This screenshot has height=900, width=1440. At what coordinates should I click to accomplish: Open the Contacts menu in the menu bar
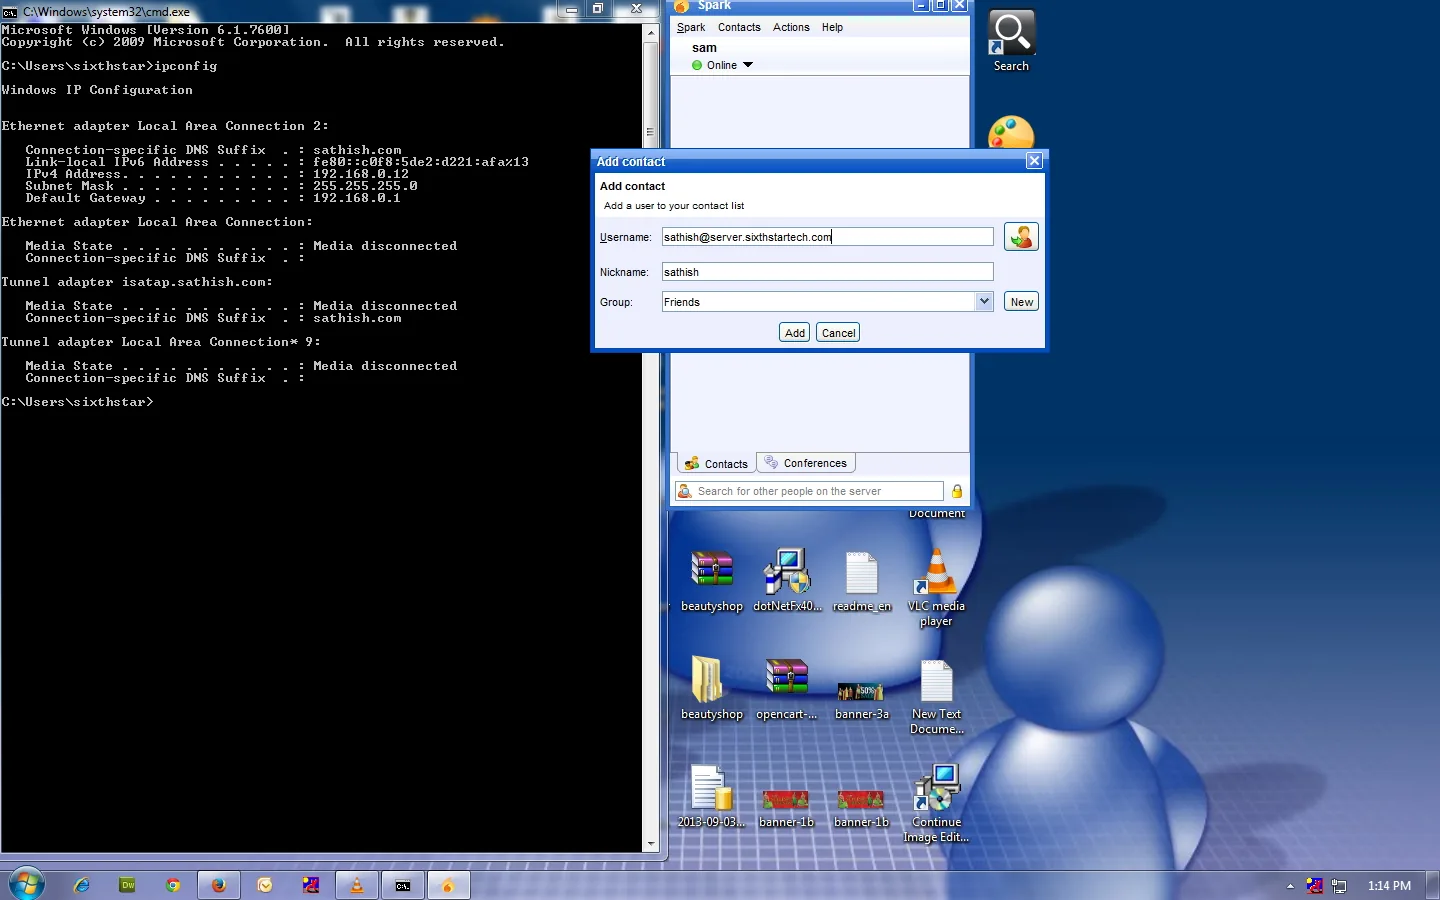[x=739, y=28]
